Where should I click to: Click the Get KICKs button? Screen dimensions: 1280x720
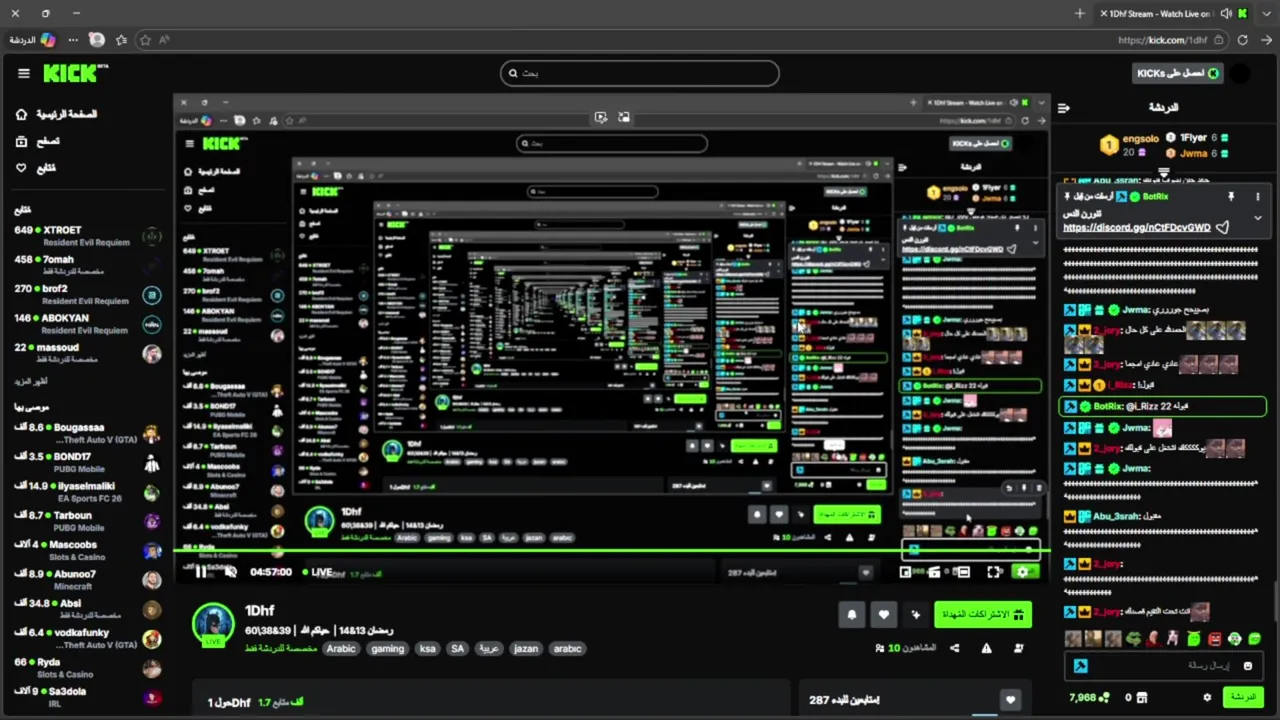pos(1177,73)
